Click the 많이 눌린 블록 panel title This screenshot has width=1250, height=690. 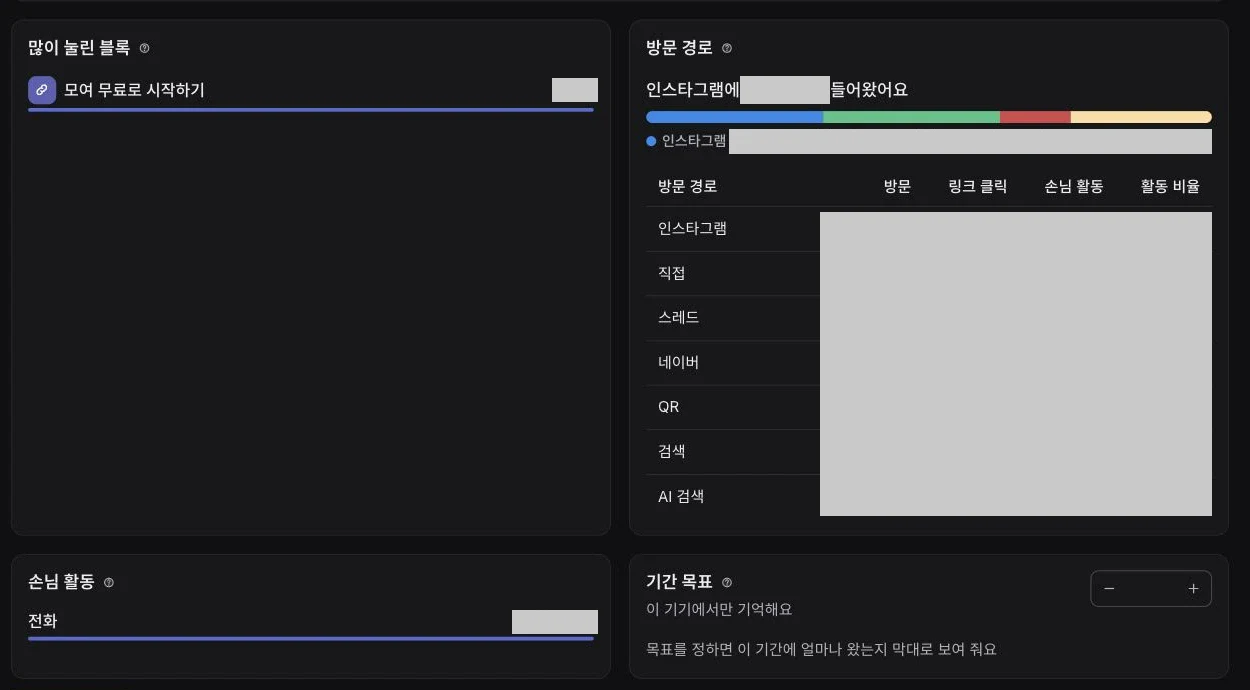[79, 48]
